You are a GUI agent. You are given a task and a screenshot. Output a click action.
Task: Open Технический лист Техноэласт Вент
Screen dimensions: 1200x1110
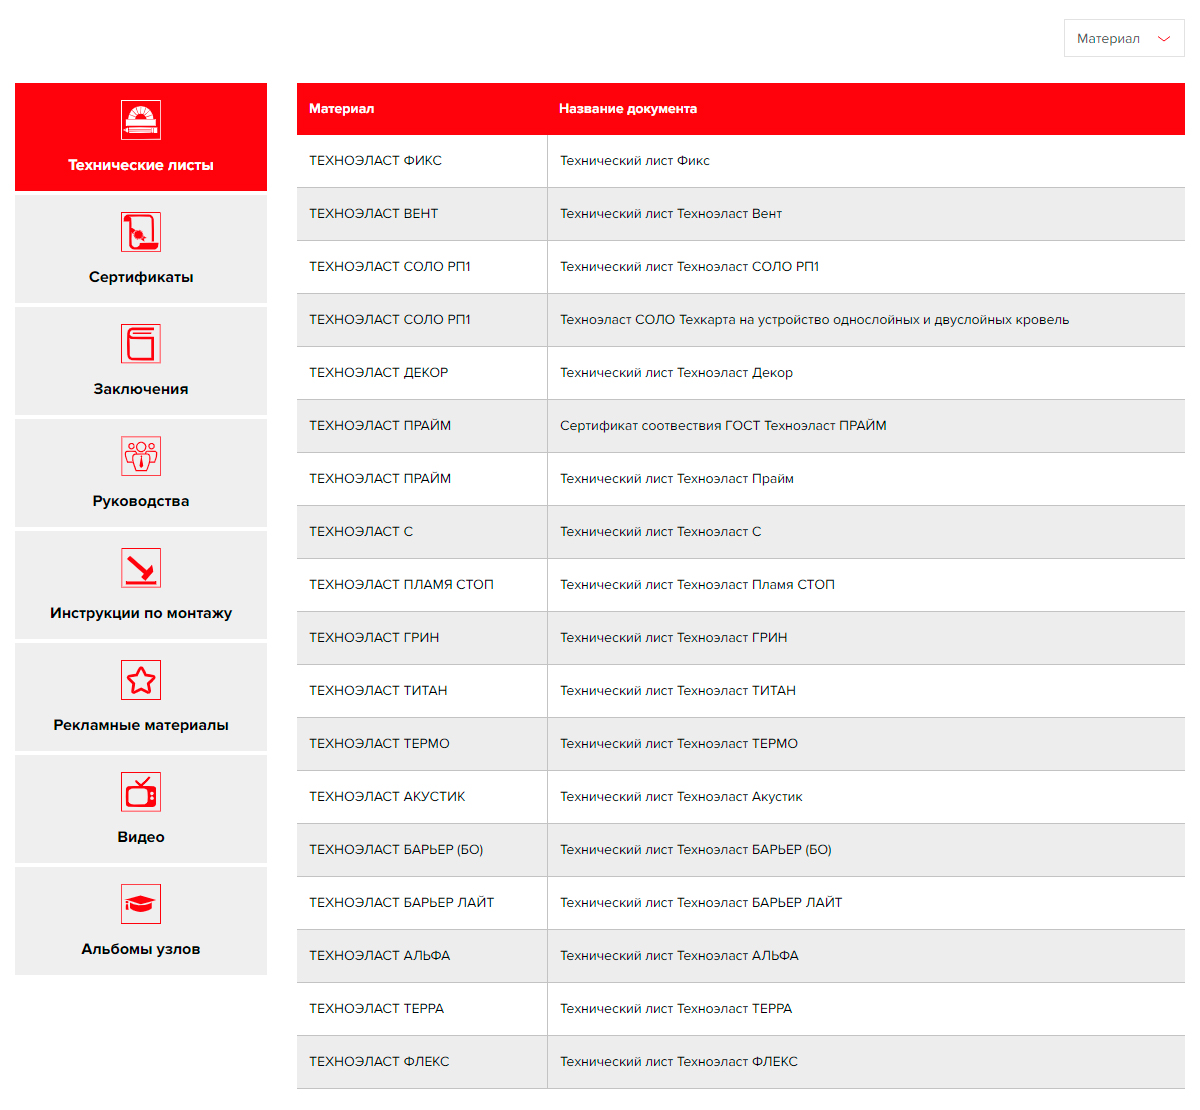(671, 214)
